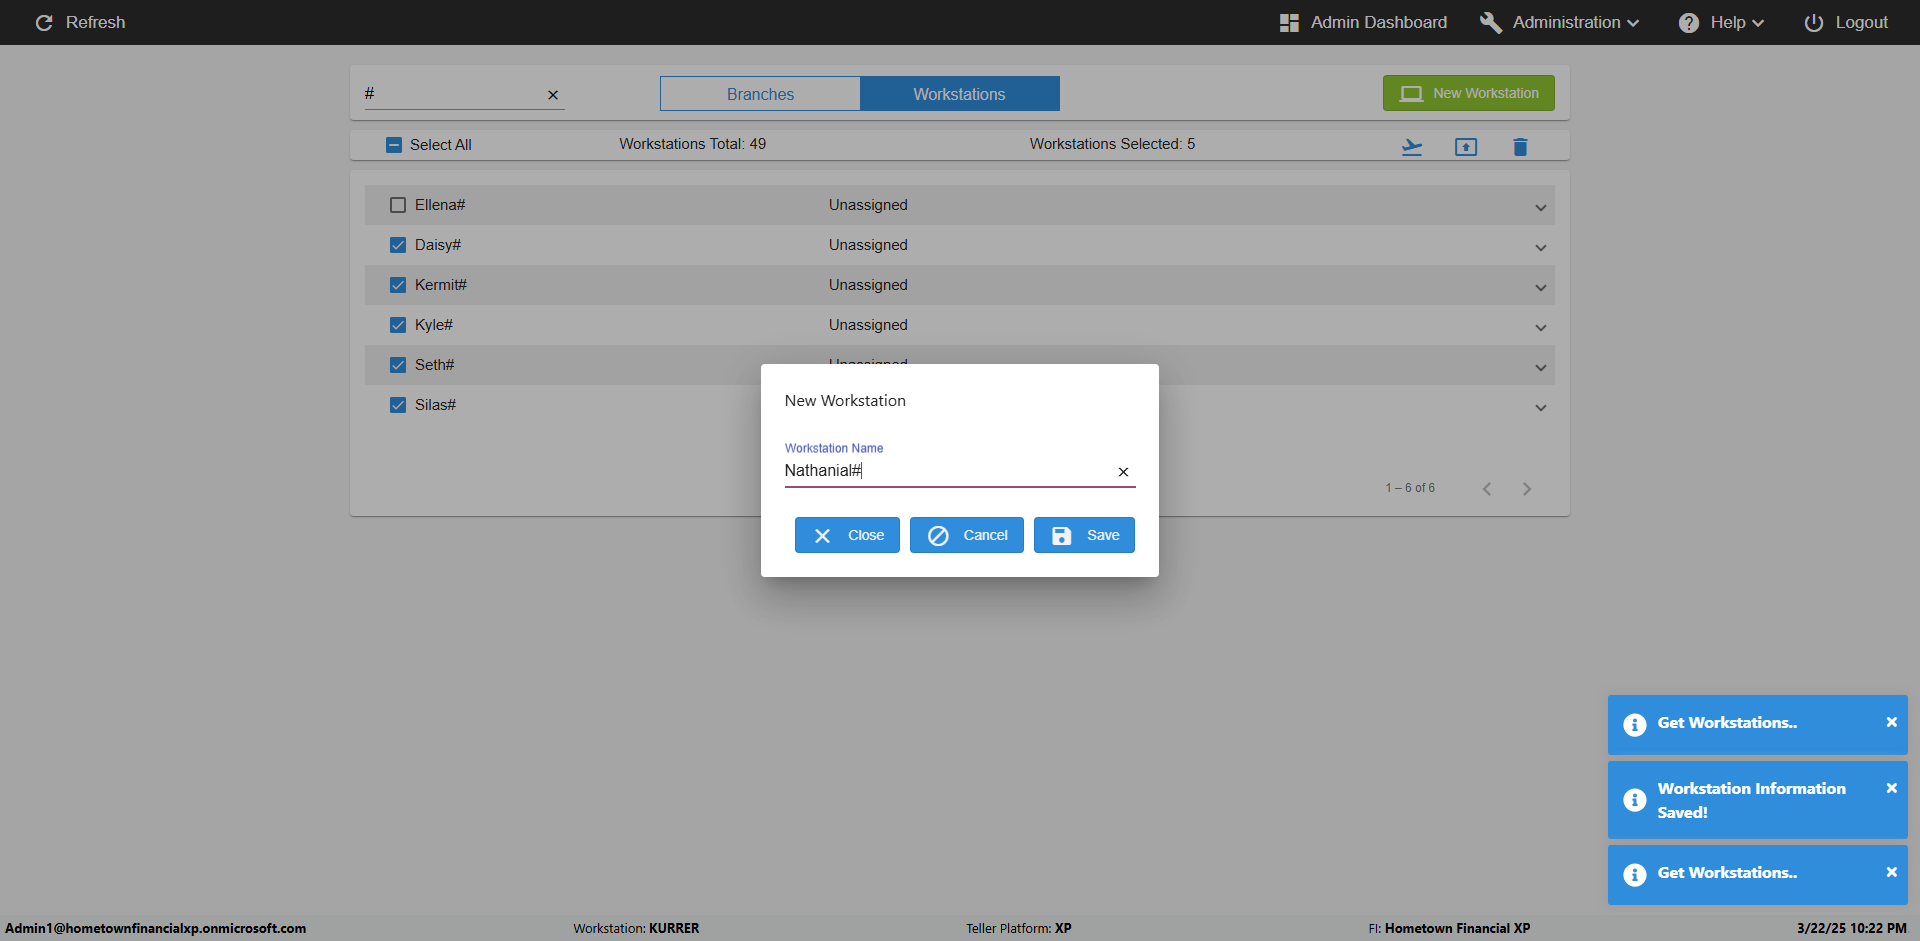Screen dimensions: 1920x941
Task: Click the delete trash icon
Action: [x=1520, y=147]
